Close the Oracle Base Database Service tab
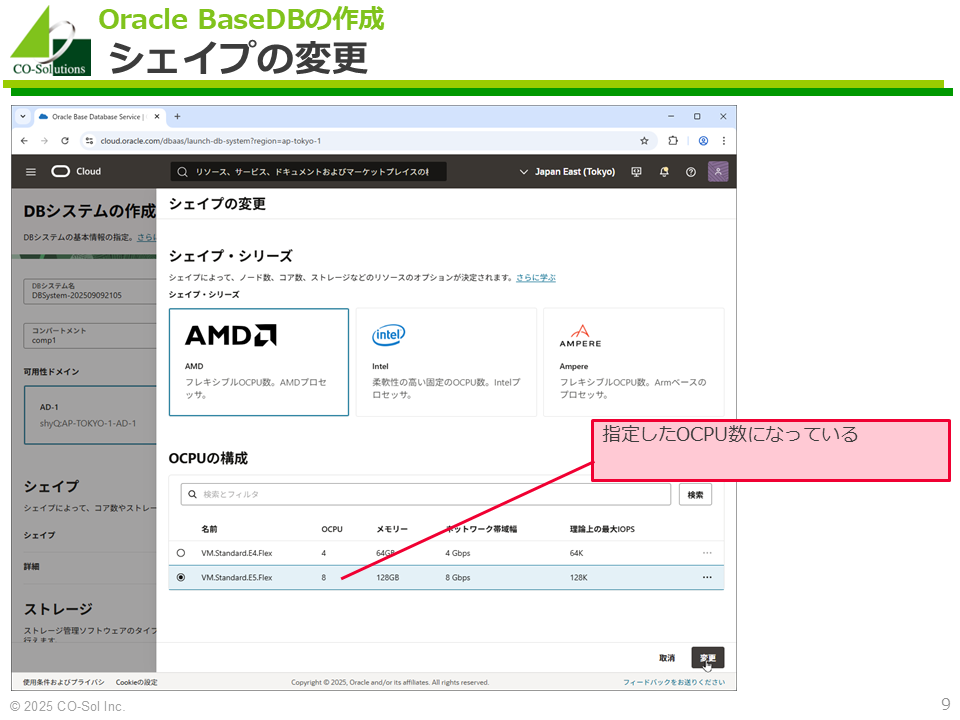960x720 pixels. (x=157, y=116)
